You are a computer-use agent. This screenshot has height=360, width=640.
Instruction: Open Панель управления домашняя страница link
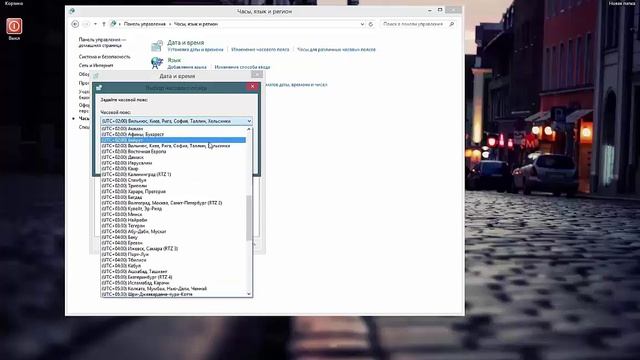102,42
